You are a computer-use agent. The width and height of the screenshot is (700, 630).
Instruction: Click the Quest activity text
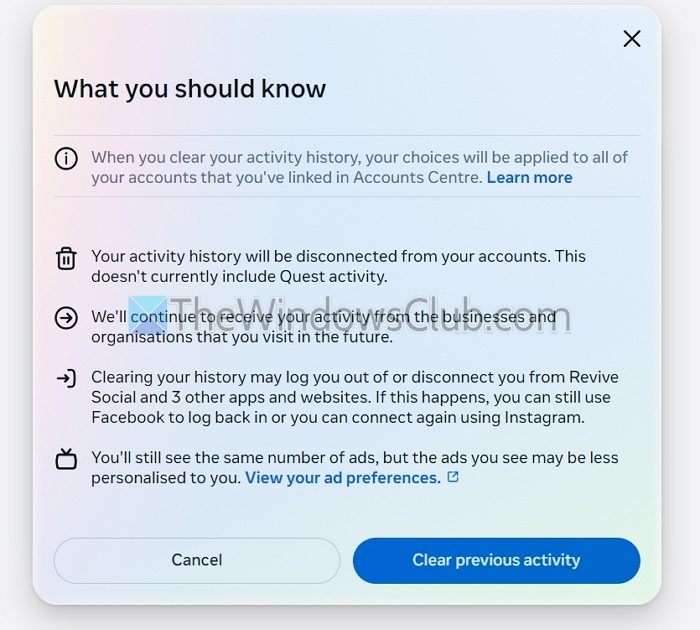[333, 277]
